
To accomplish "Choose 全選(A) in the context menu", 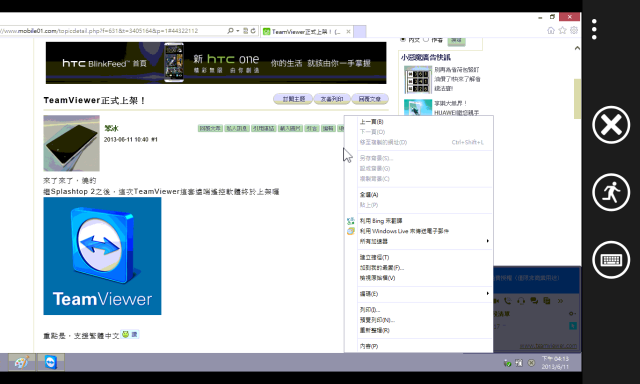I will point(419,195).
